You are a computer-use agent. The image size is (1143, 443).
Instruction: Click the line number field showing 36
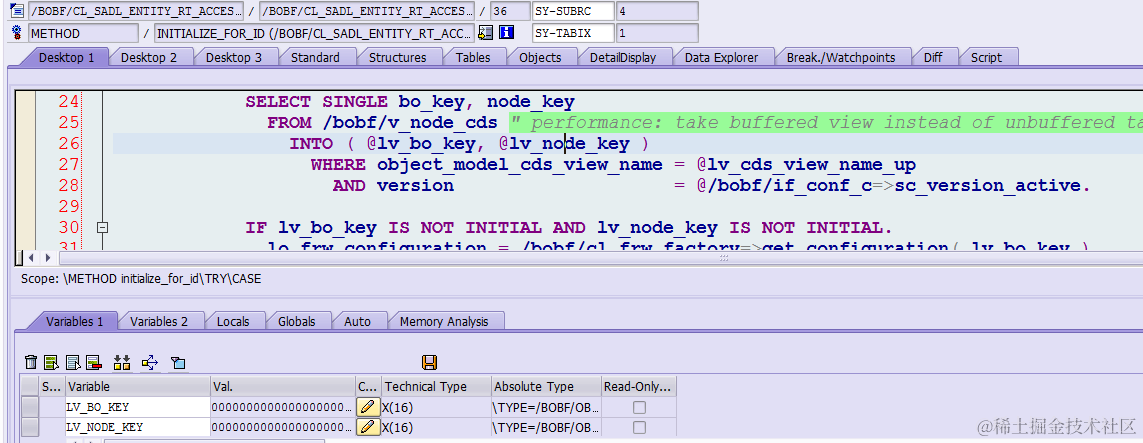[x=509, y=11]
